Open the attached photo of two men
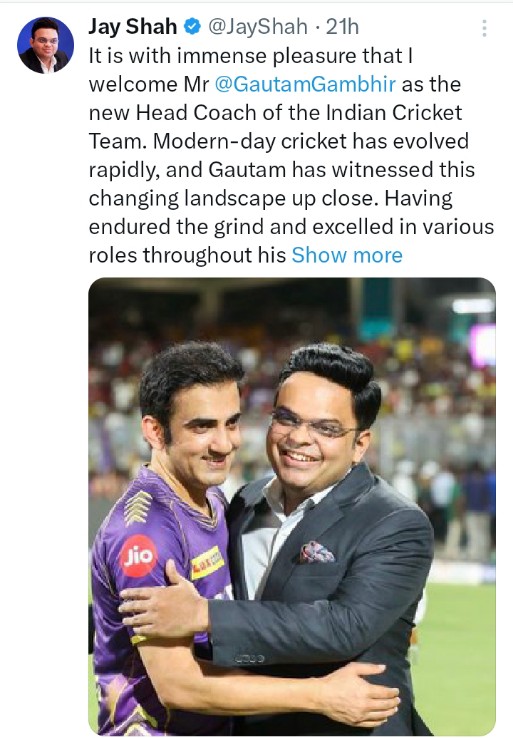Viewport: 513px width, 738px height. click(x=292, y=506)
